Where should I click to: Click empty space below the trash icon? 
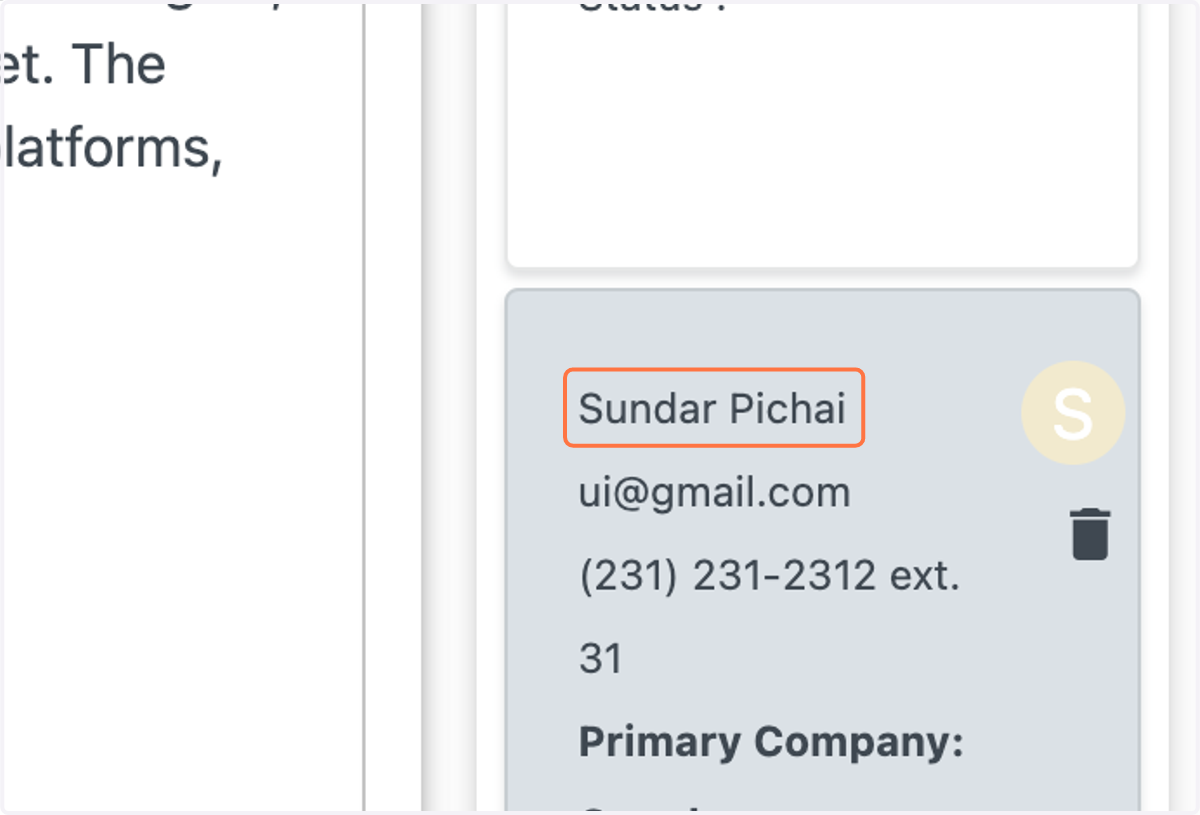(1090, 650)
